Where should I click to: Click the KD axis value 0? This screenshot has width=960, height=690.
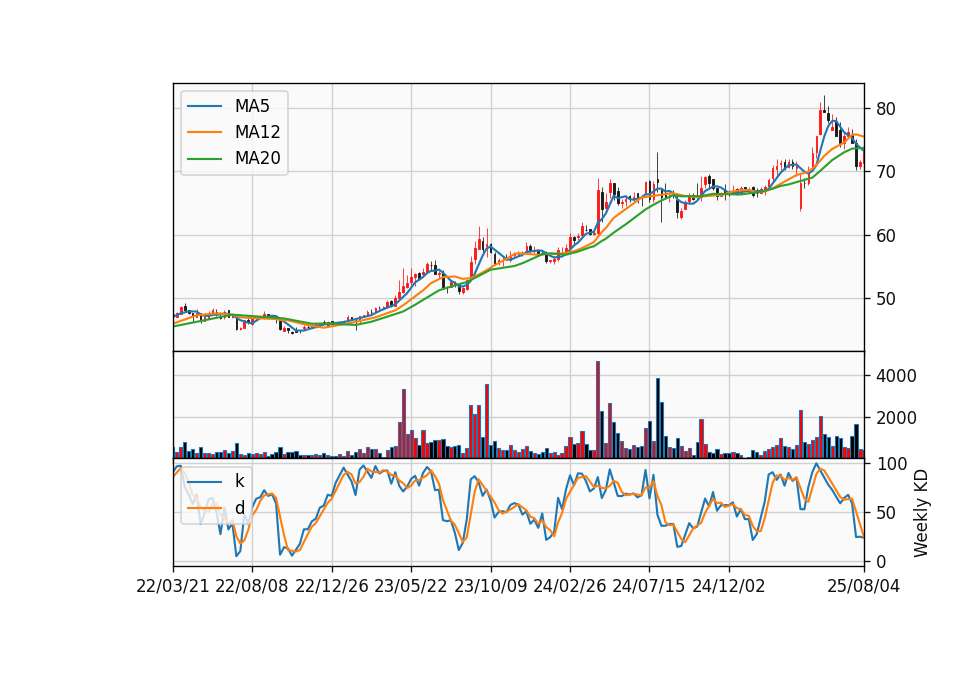click(880, 561)
